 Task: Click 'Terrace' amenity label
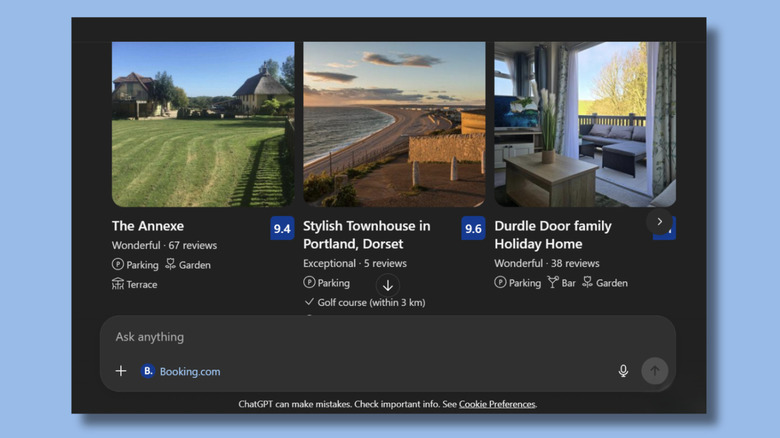(142, 285)
